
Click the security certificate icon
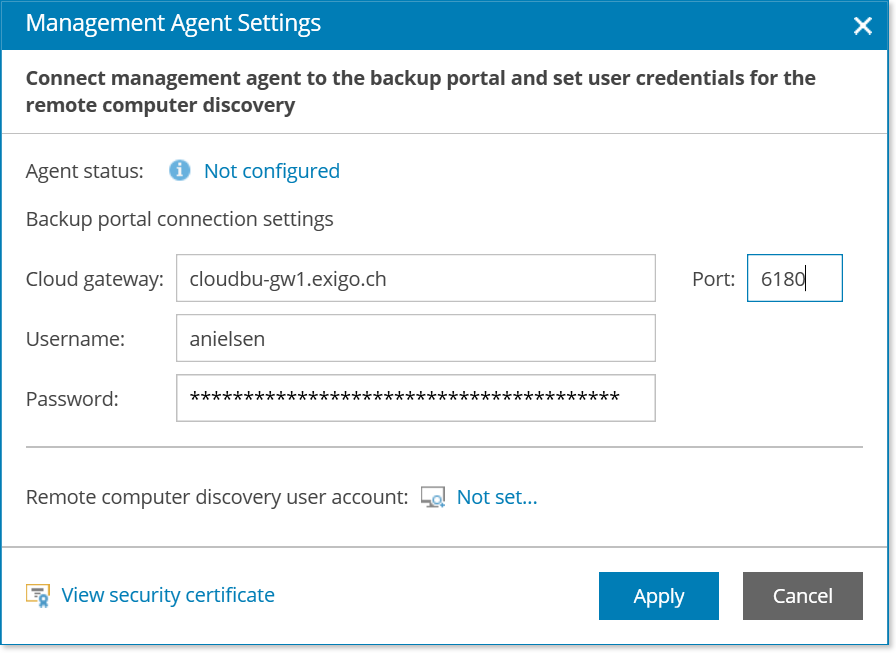click(38, 595)
